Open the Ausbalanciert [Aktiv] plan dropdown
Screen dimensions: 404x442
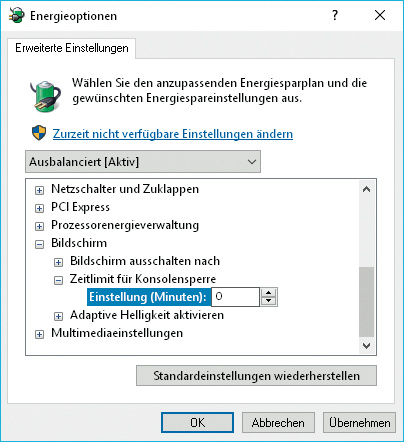(x=143, y=162)
